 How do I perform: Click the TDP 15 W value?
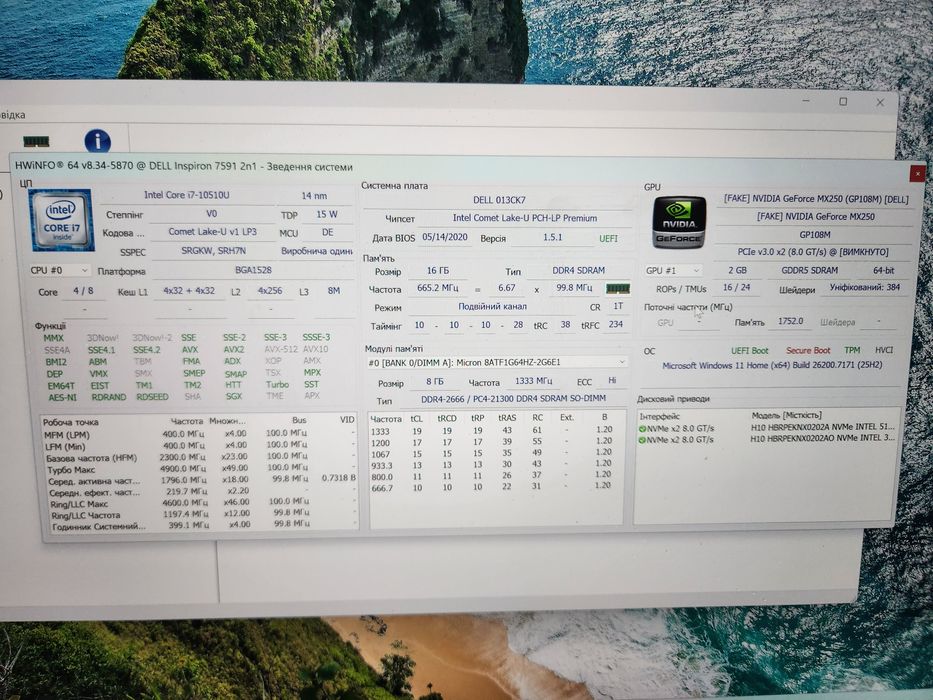(327, 214)
